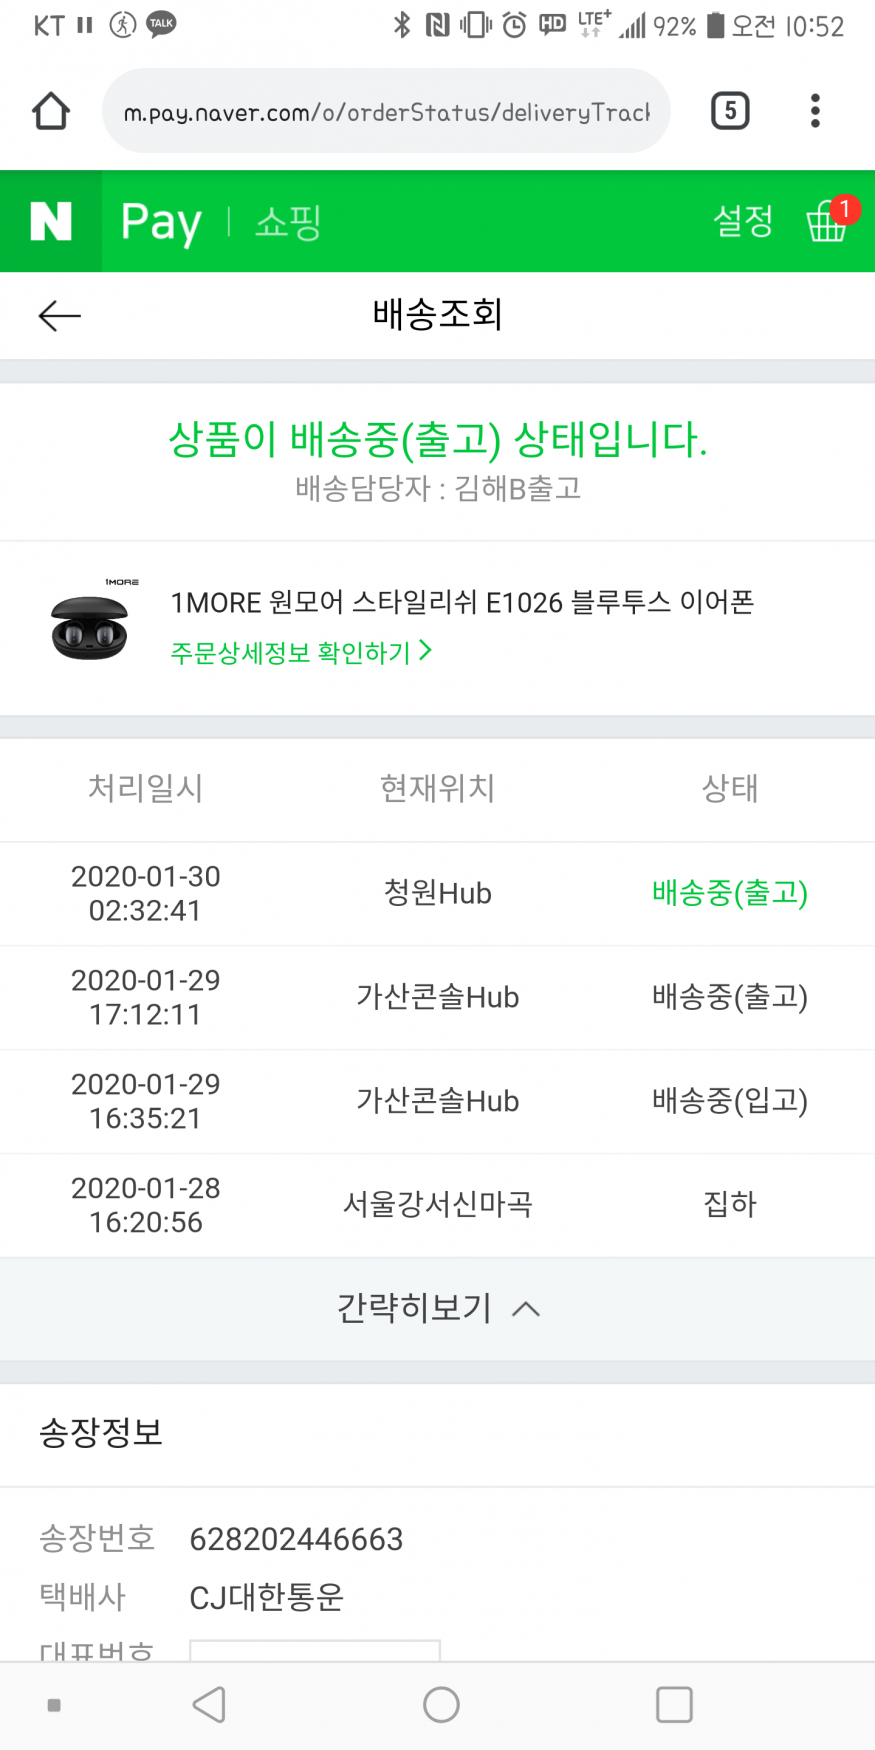Tap the green 배송중(출고) status at 청원Hub
Screen dimensions: 875x1750
point(729,893)
